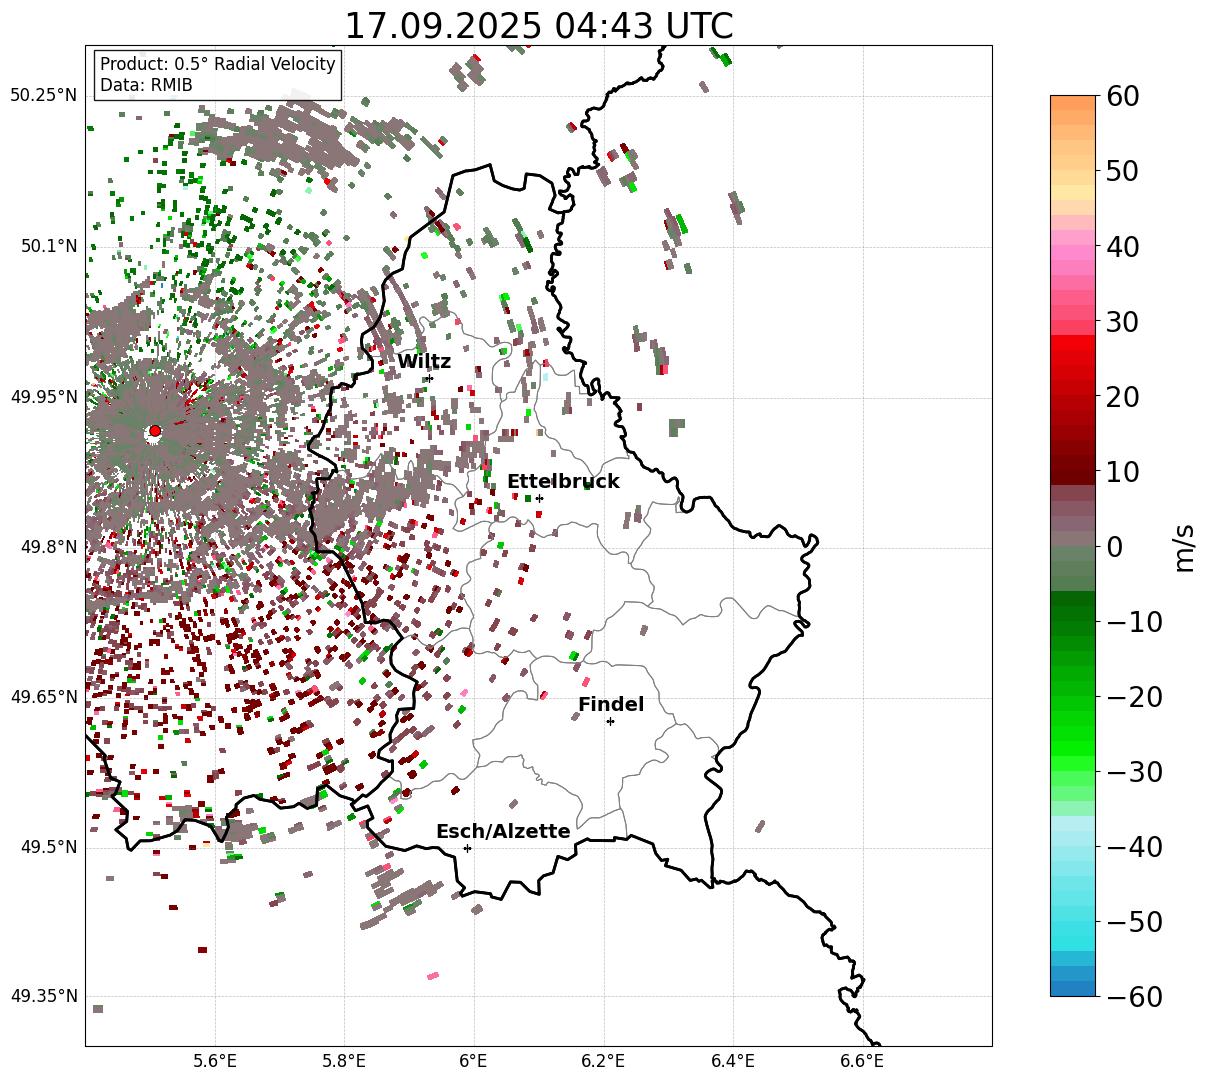
Task: Click the colorbar tick label −60
Action: (x=1134, y=996)
